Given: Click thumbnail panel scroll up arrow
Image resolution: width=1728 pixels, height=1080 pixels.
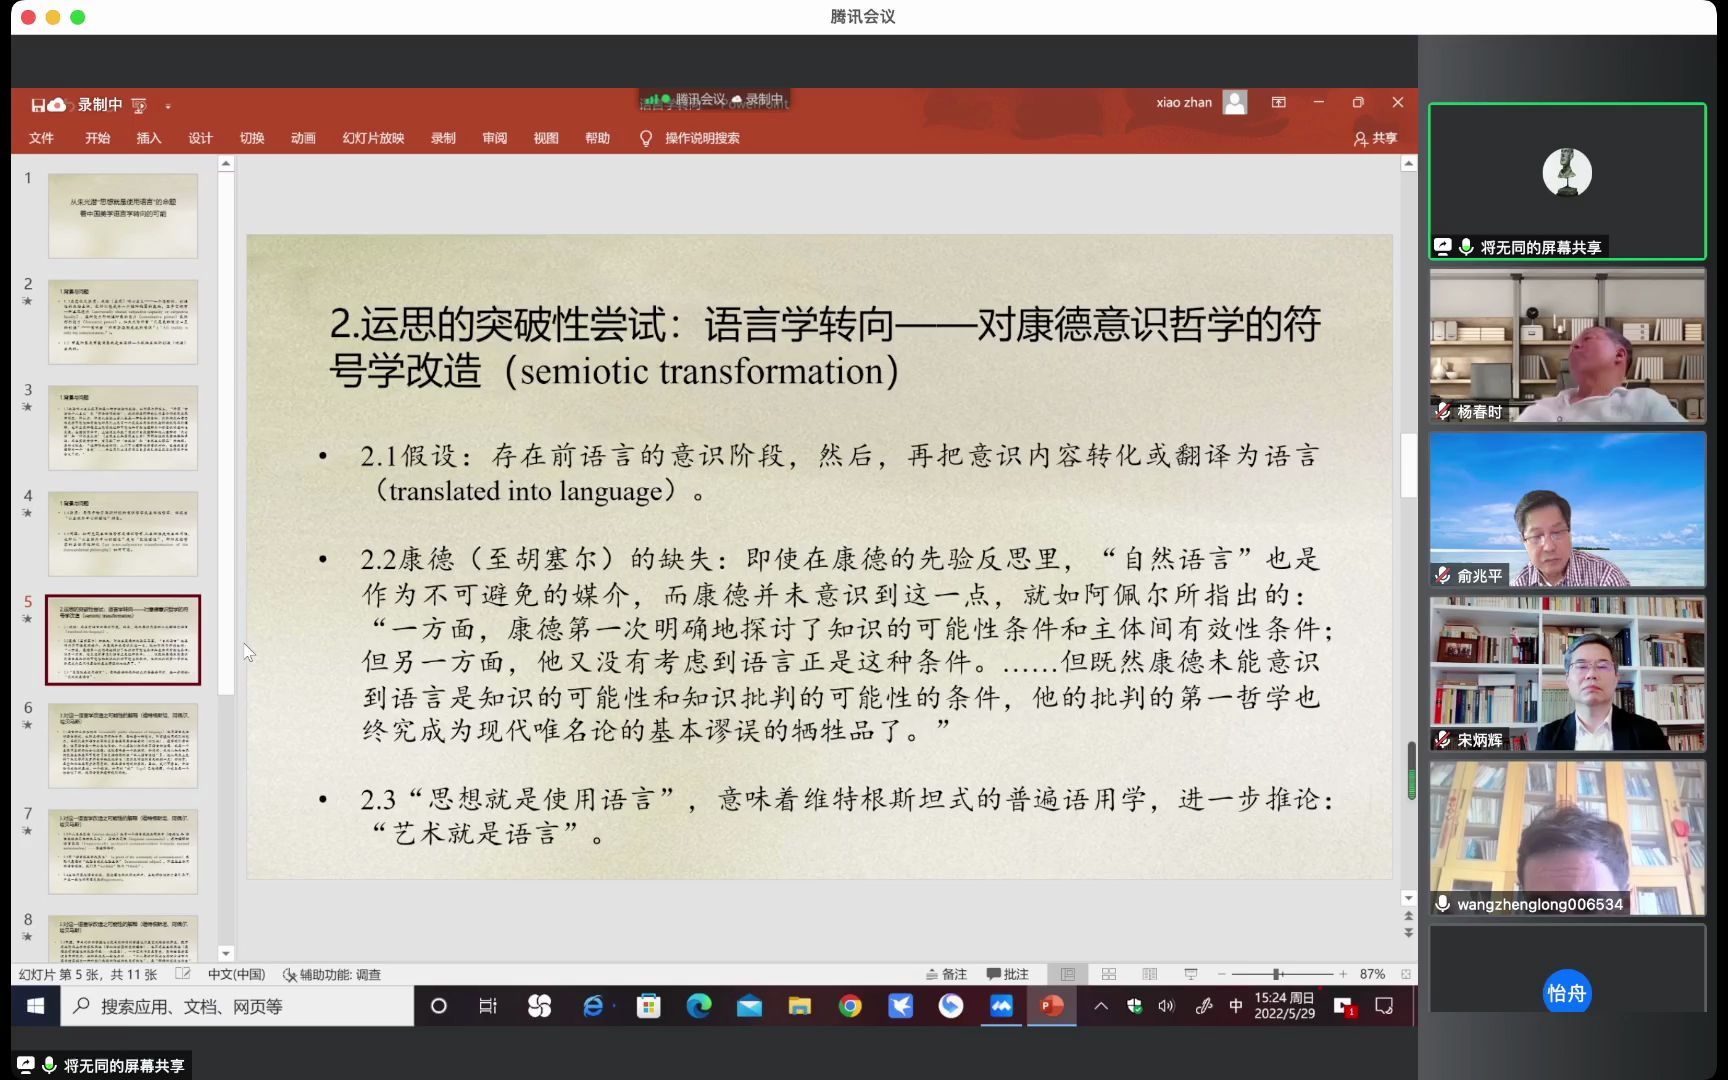Looking at the screenshot, I should (226, 163).
